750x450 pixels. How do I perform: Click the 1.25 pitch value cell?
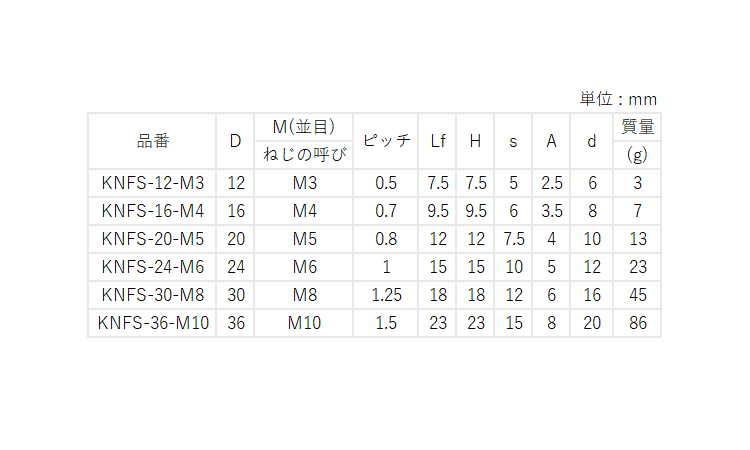(x=386, y=295)
